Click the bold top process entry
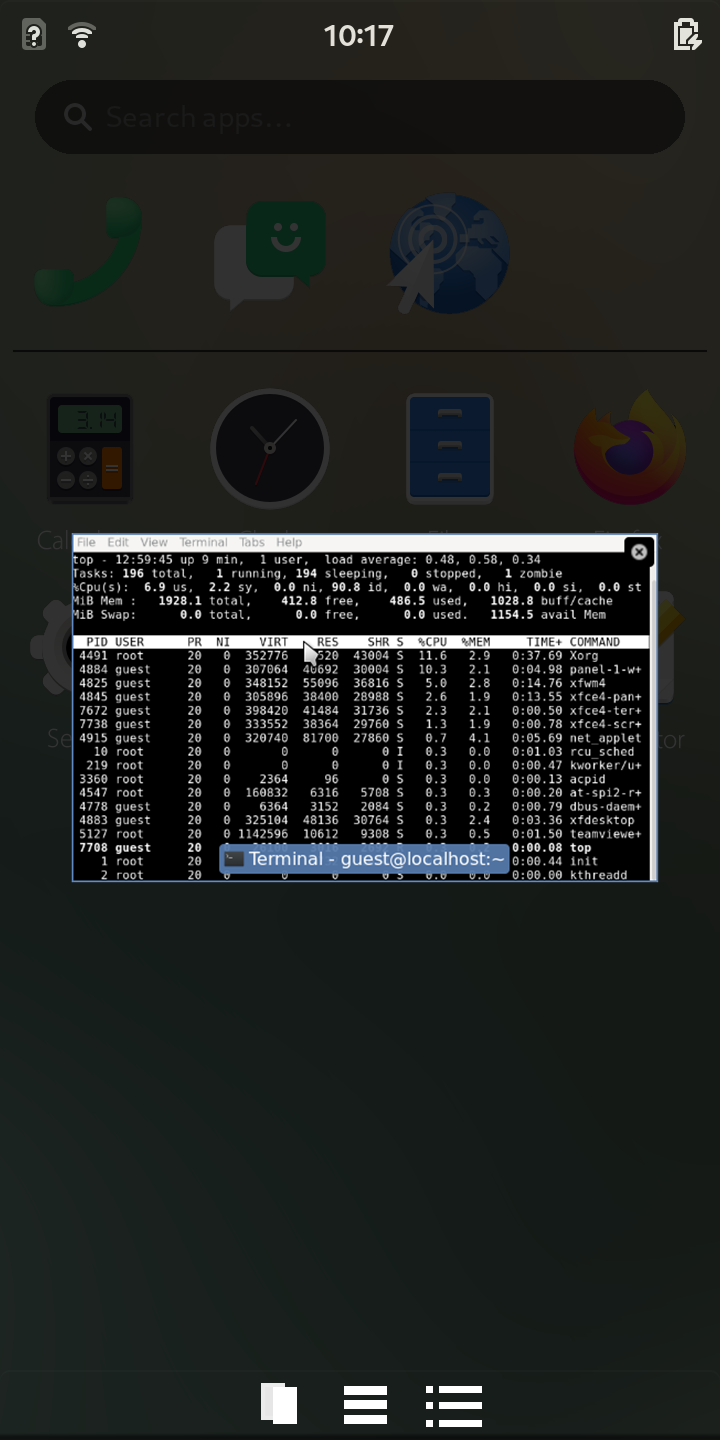Image resolution: width=720 pixels, height=1440 pixels. [362, 848]
